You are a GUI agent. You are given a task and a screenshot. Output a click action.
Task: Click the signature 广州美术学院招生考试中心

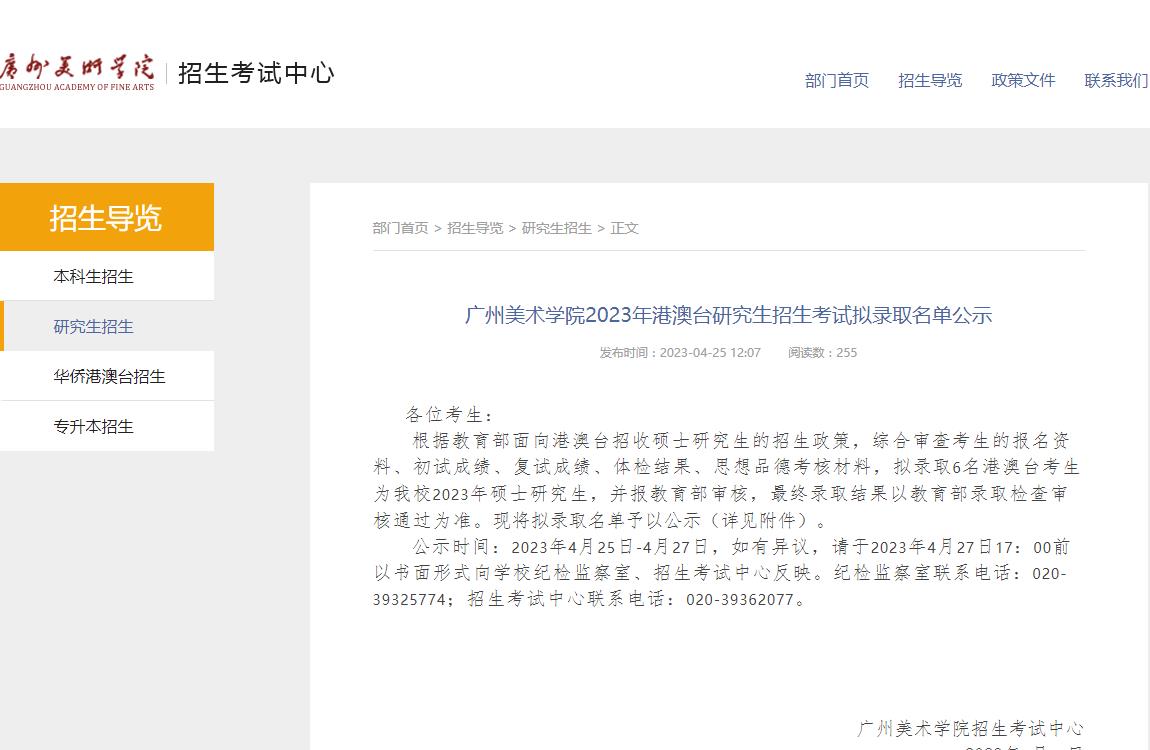(970, 729)
